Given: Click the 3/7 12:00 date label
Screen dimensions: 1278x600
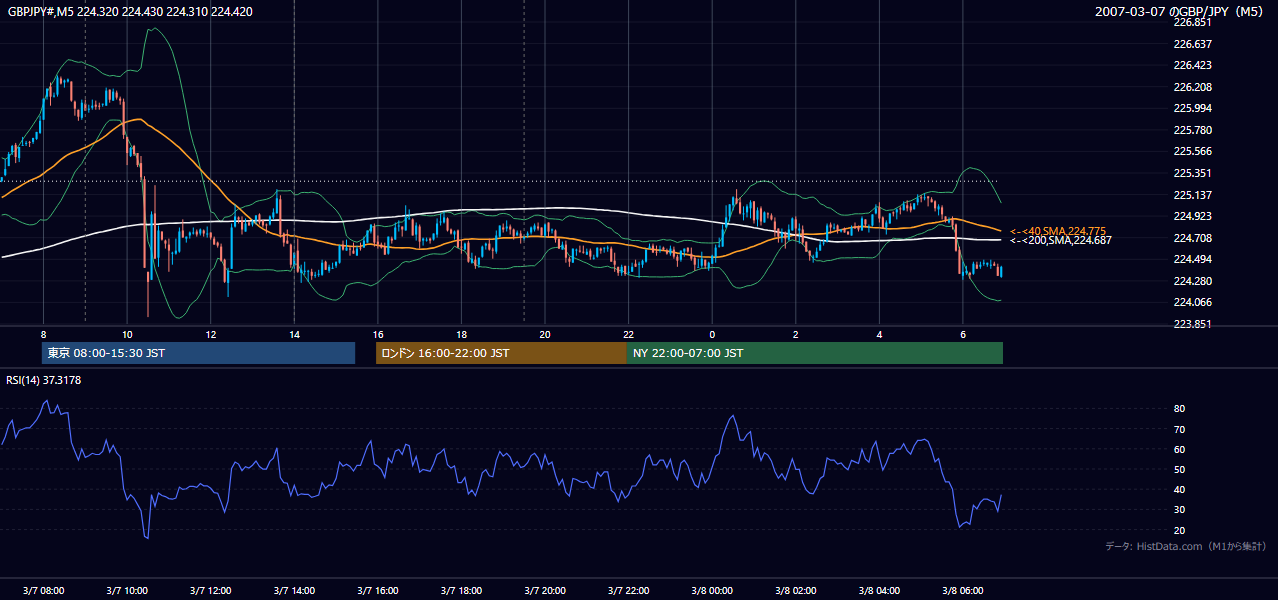Looking at the screenshot, I should tap(211, 591).
